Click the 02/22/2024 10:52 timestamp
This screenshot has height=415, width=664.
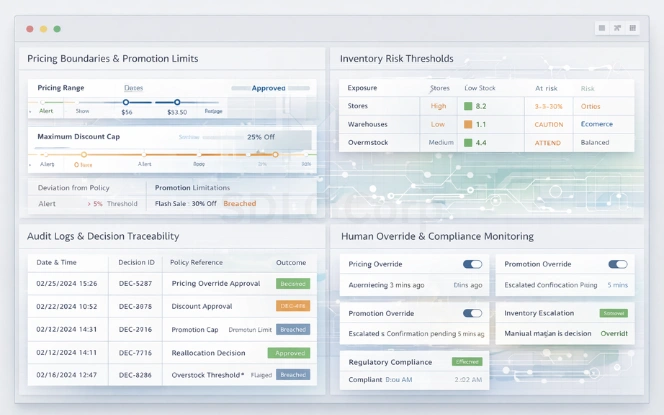[x=66, y=306]
